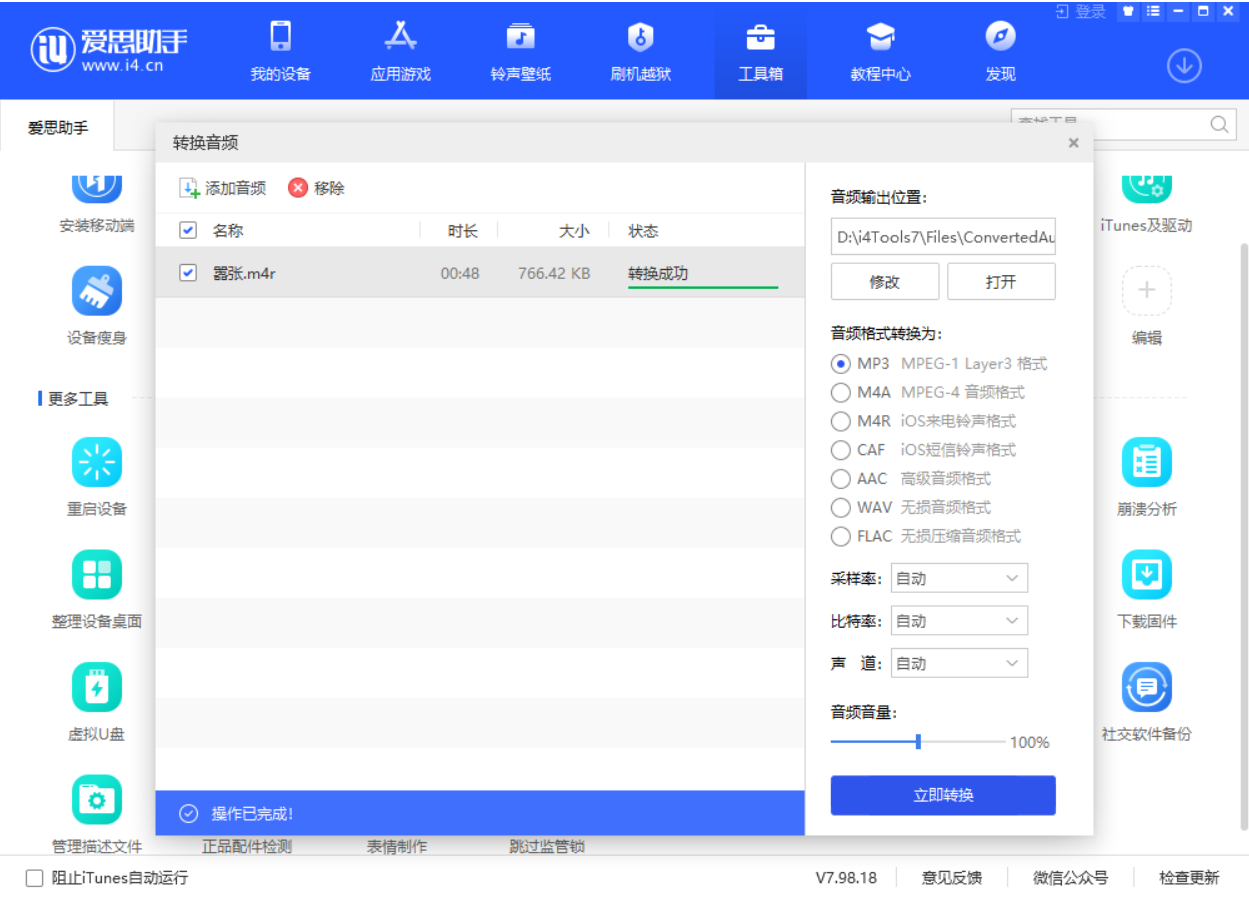Select the FLAC lossless format

tap(841, 536)
